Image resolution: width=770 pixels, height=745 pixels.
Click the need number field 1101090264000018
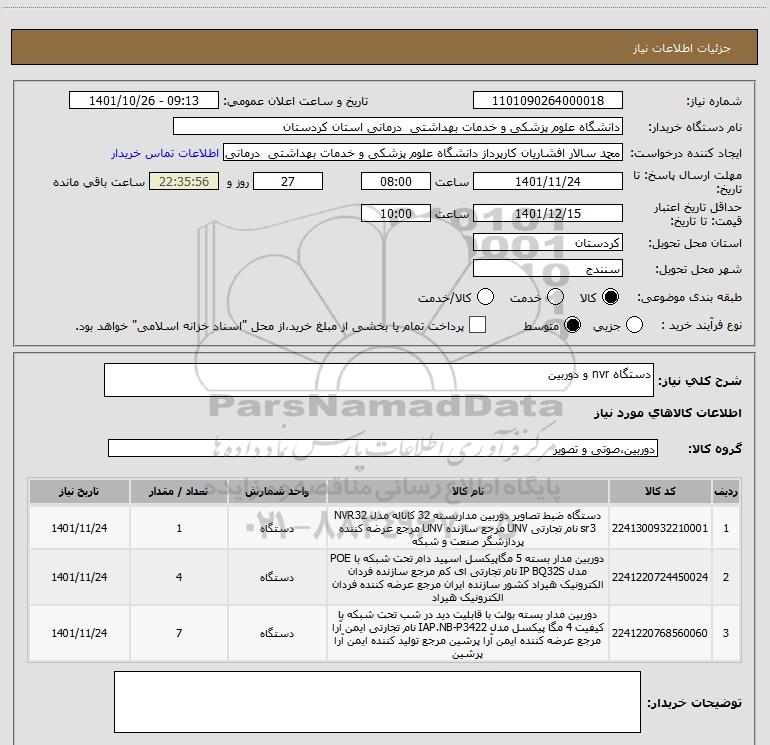click(x=548, y=101)
